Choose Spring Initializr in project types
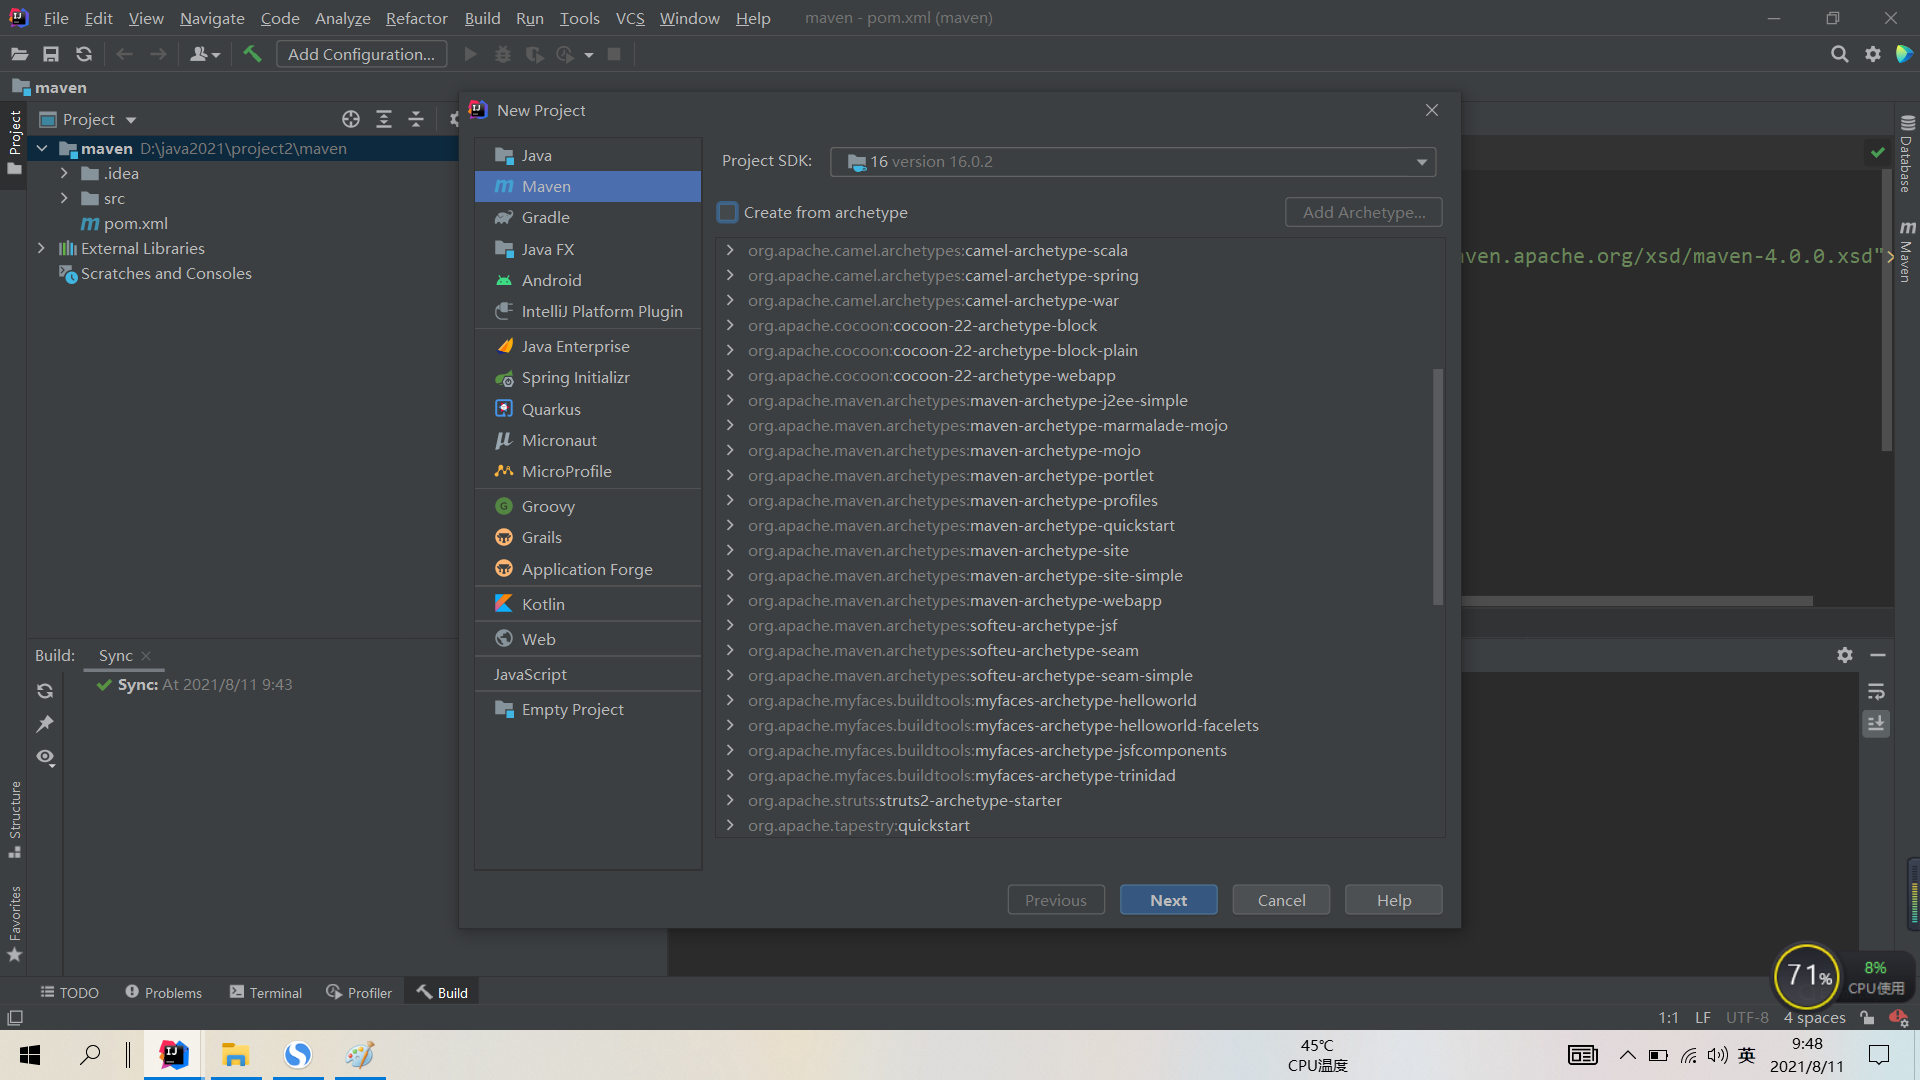The image size is (1920, 1080). [x=575, y=377]
